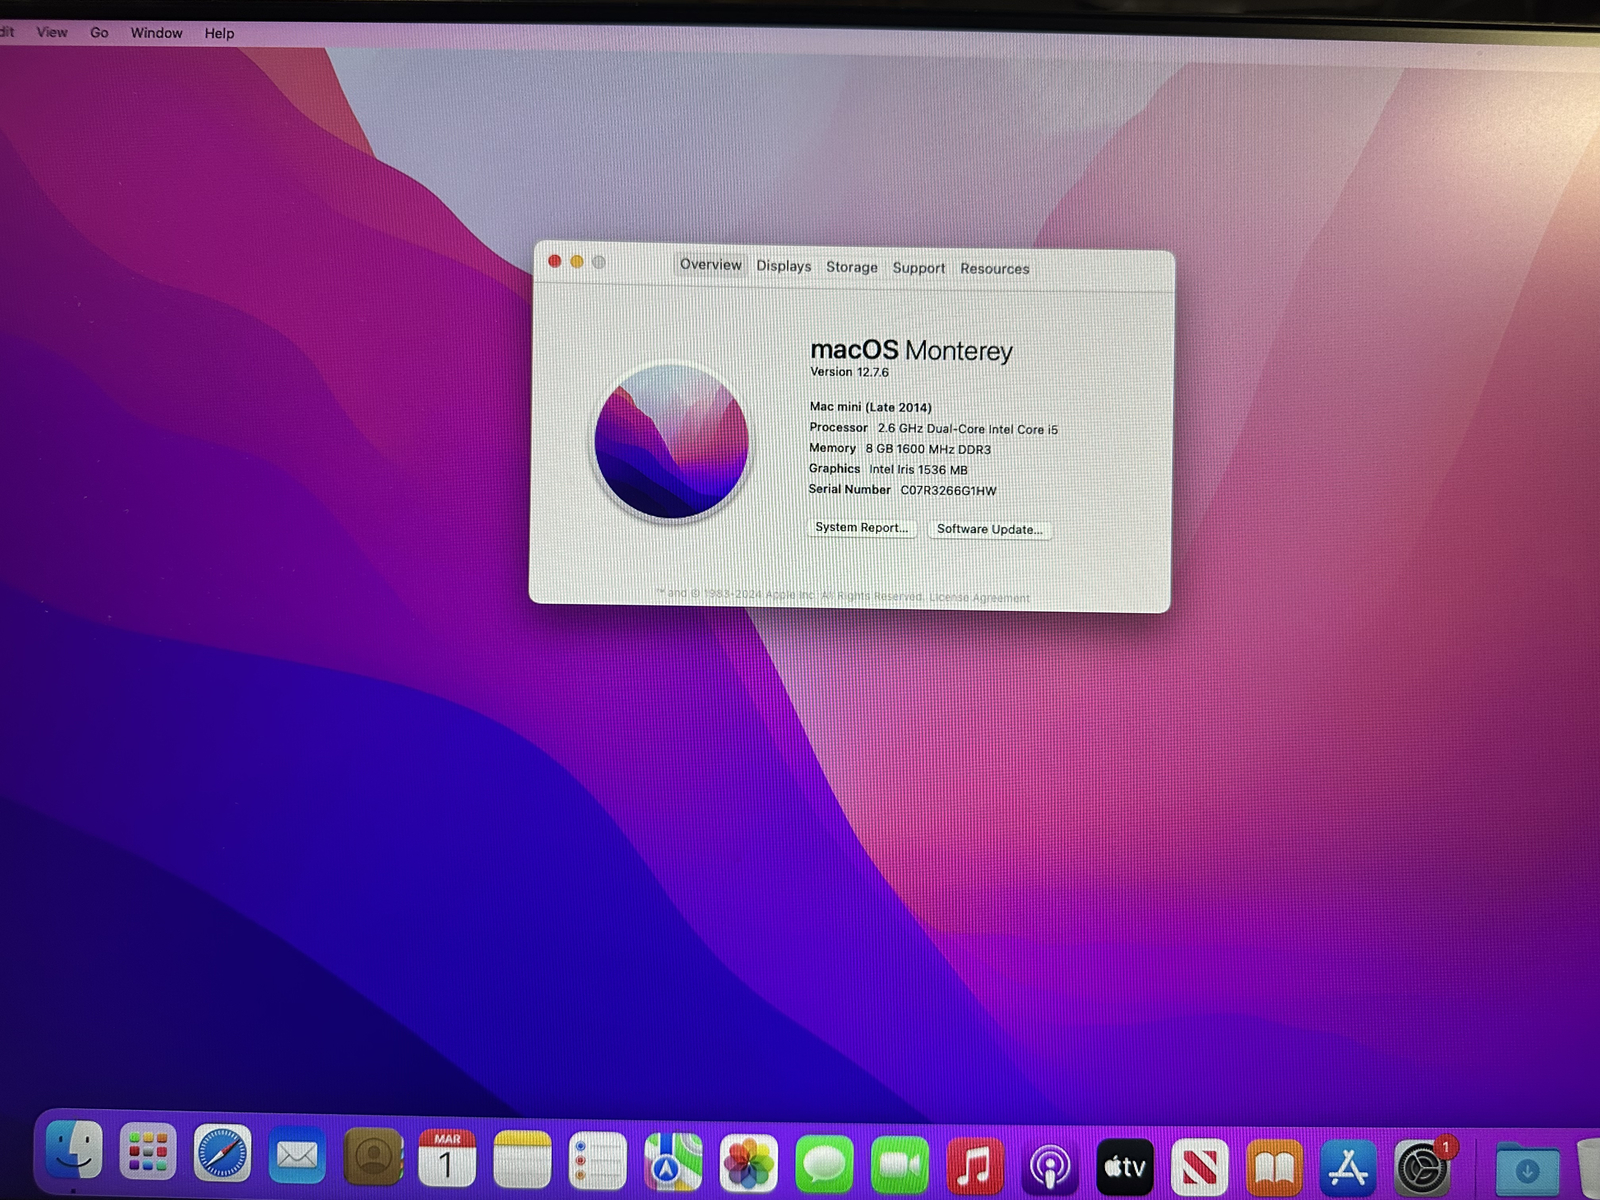The width and height of the screenshot is (1600, 1200).
Task: Open the Window menu
Action: (156, 33)
